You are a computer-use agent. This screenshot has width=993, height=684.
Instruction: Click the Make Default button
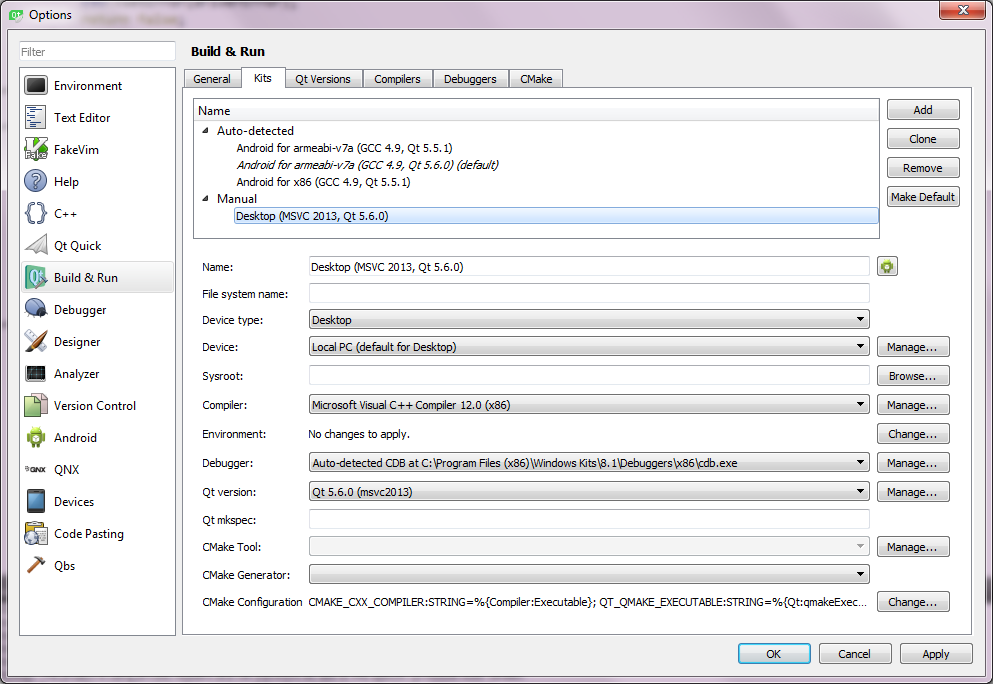click(922, 197)
